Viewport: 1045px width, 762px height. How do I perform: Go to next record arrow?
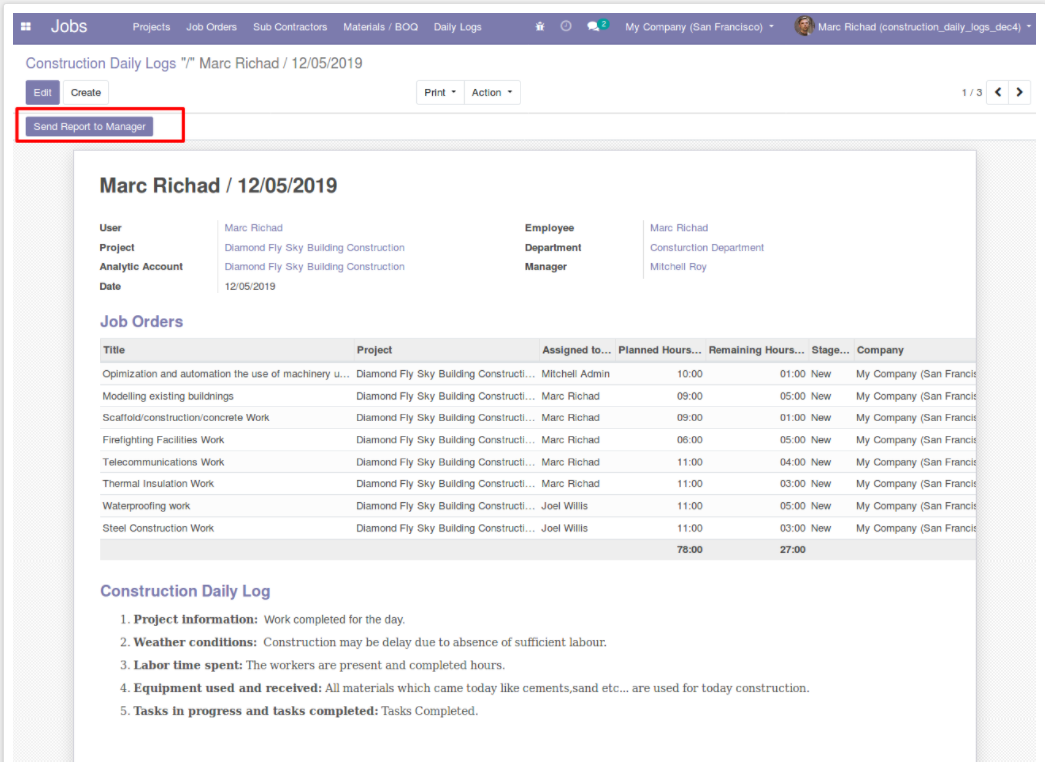[1019, 92]
